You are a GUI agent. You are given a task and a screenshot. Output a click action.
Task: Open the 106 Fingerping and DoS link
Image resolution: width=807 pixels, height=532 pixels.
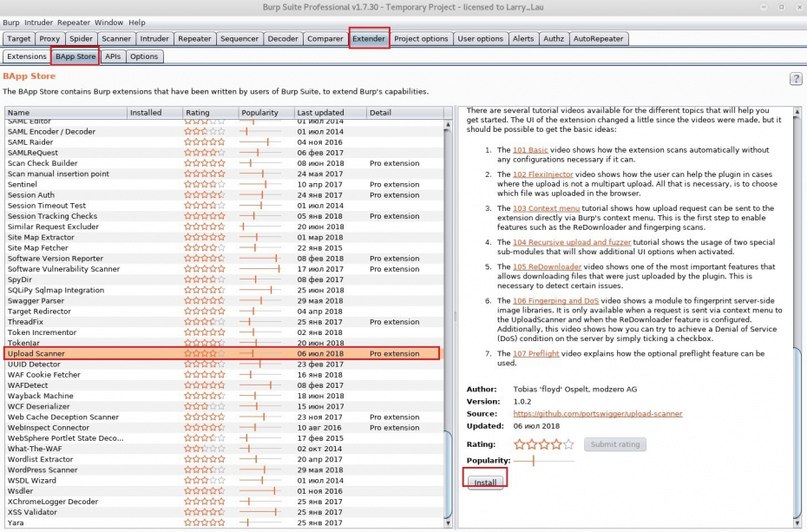click(x=555, y=301)
